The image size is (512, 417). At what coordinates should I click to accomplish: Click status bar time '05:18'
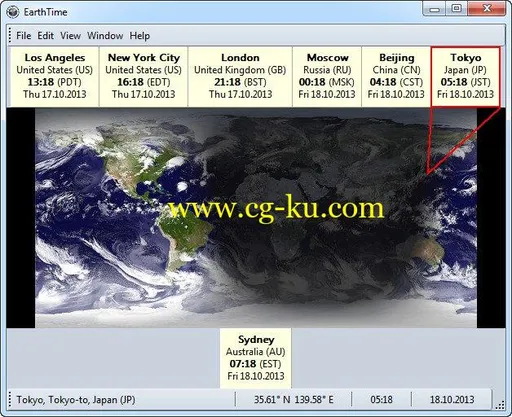[x=381, y=399]
